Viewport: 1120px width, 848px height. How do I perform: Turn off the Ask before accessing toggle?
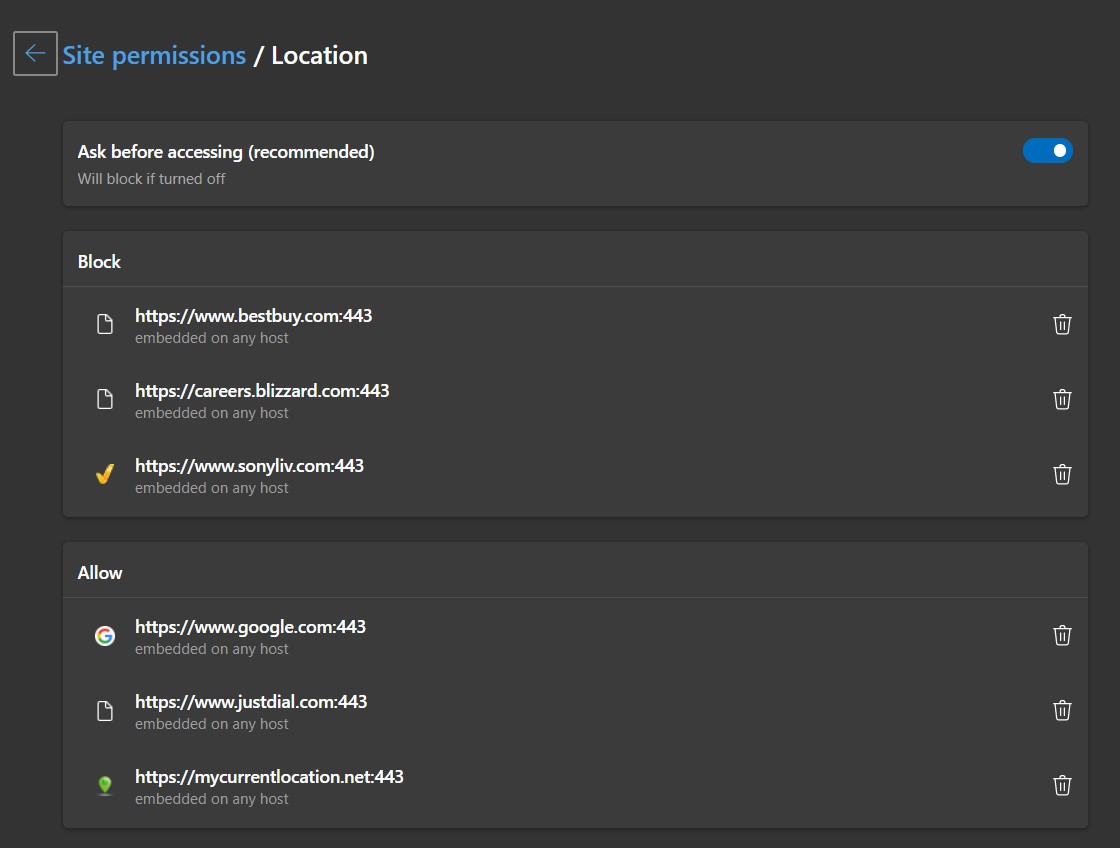coord(1047,151)
